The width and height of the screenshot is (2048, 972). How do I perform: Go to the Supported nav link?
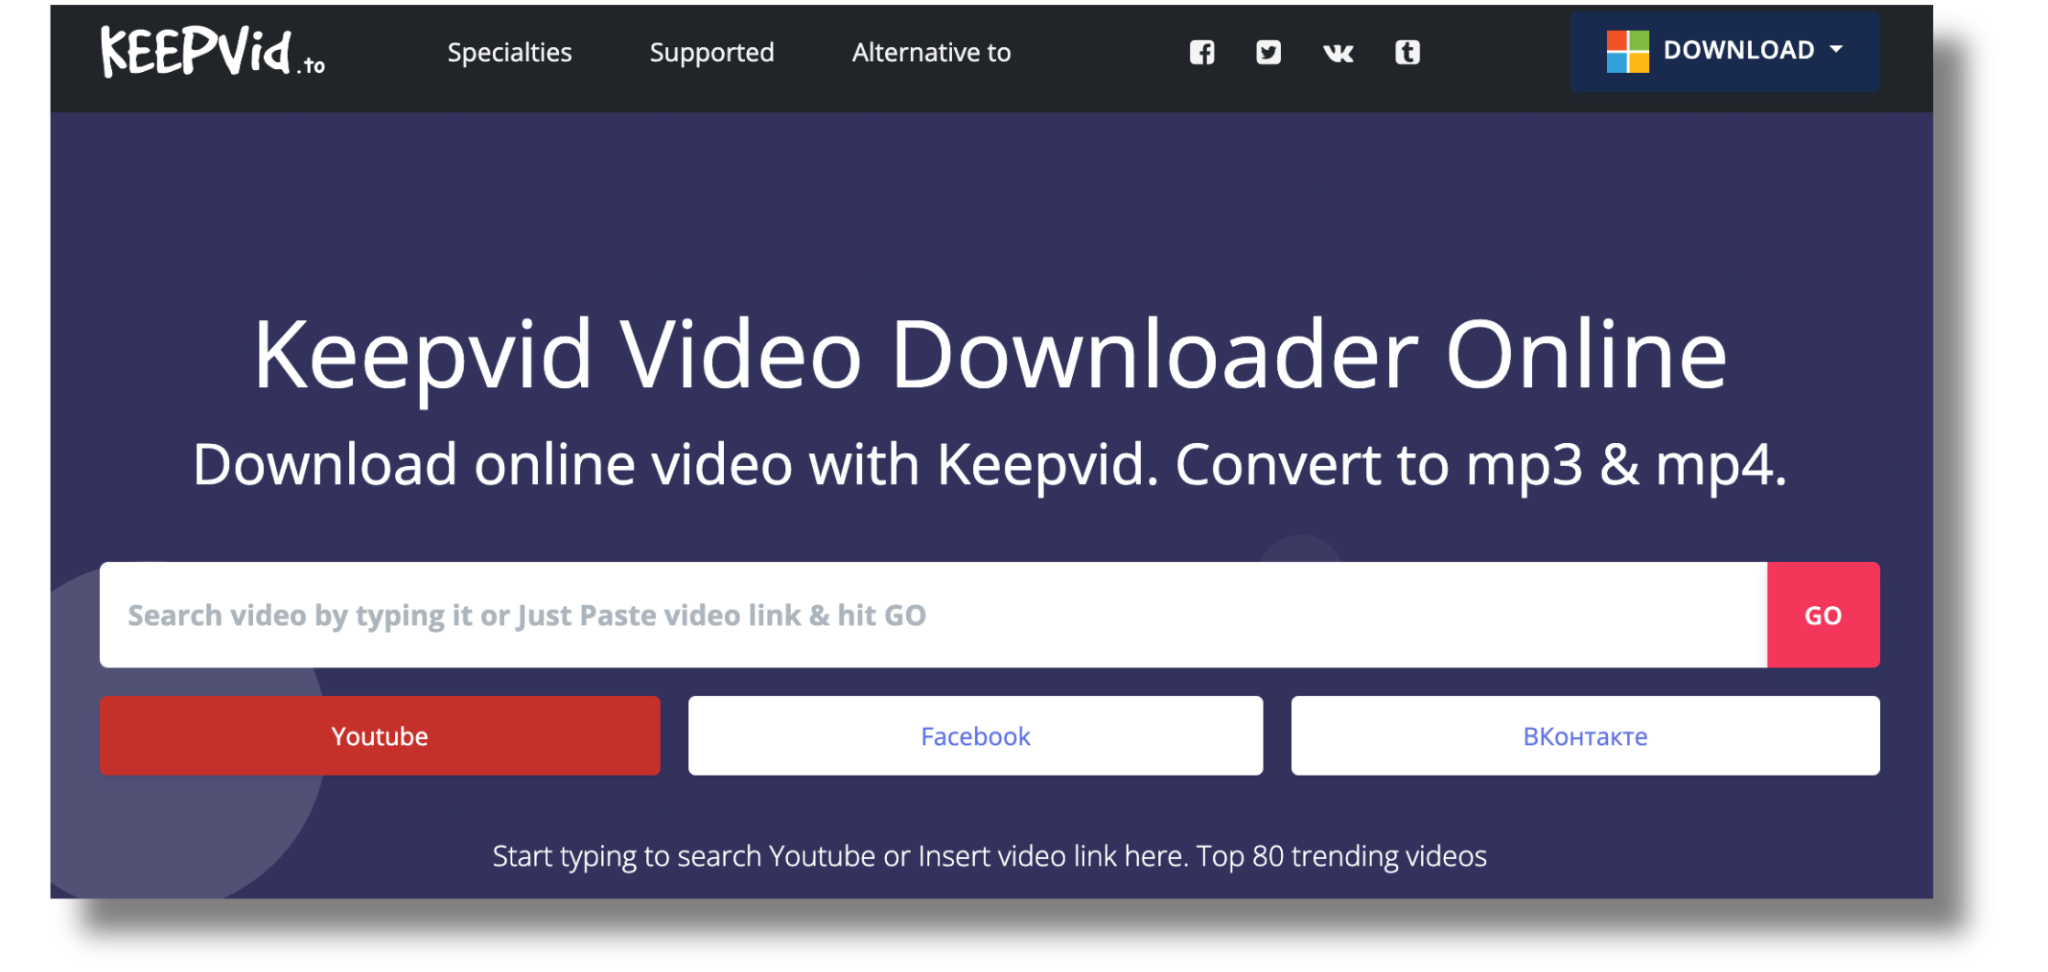click(x=711, y=52)
